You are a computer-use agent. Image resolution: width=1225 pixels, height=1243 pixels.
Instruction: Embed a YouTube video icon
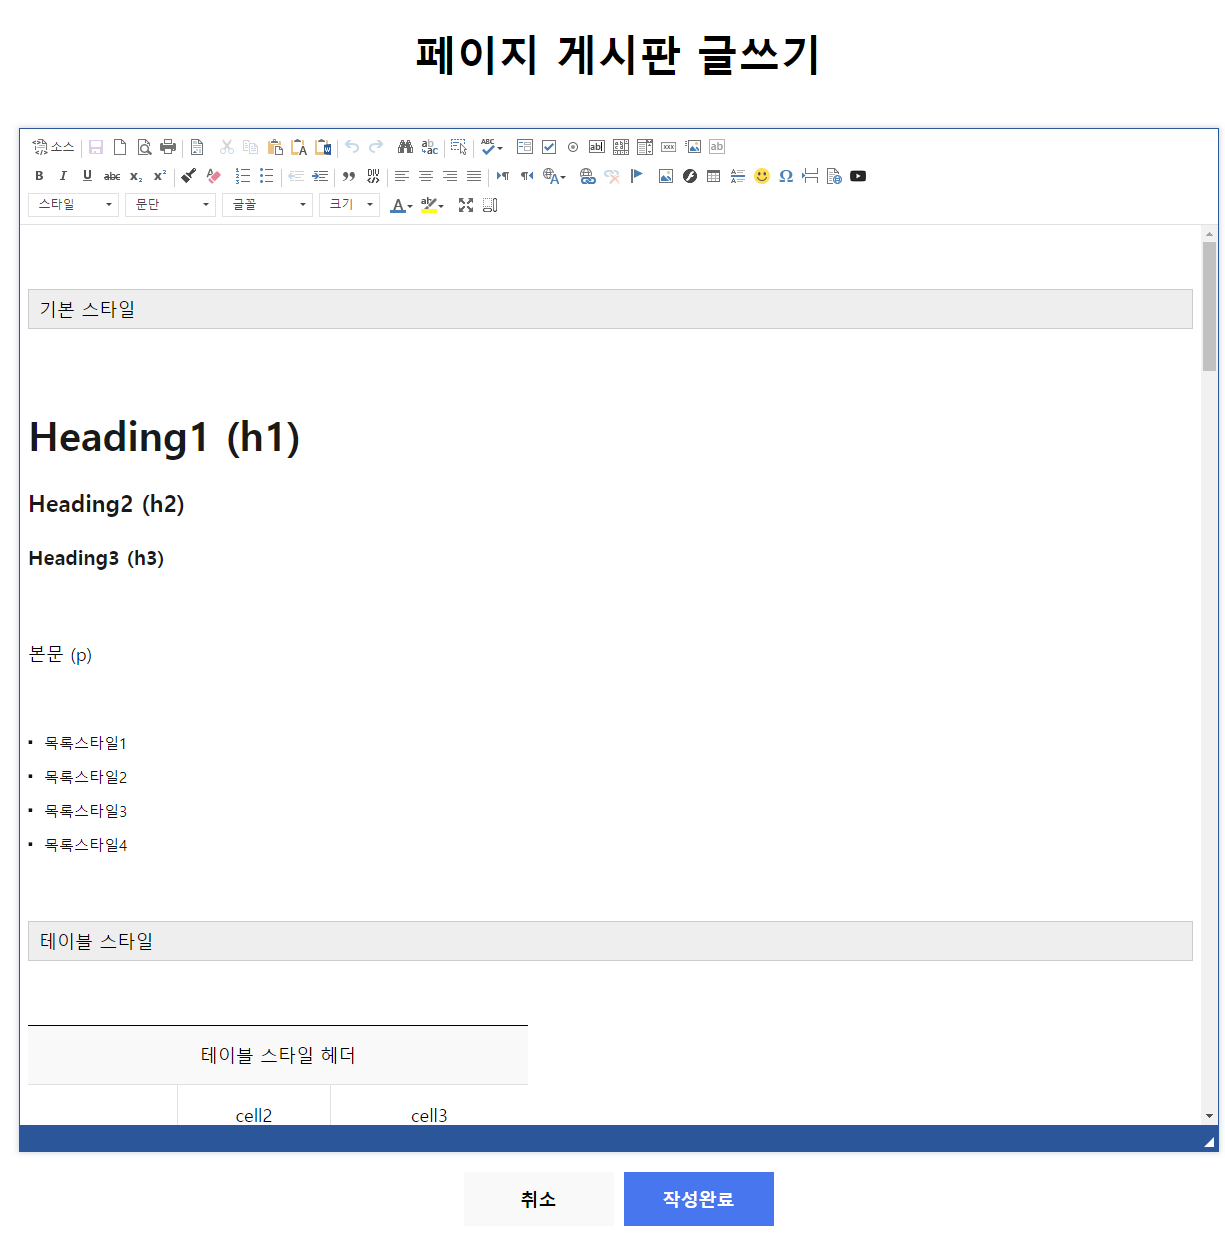click(x=858, y=176)
